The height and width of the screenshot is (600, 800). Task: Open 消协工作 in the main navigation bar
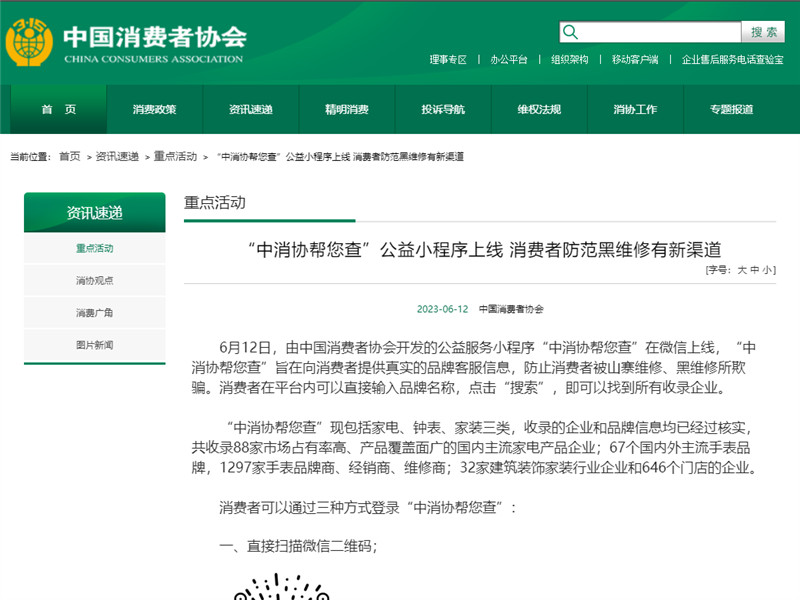(635, 109)
